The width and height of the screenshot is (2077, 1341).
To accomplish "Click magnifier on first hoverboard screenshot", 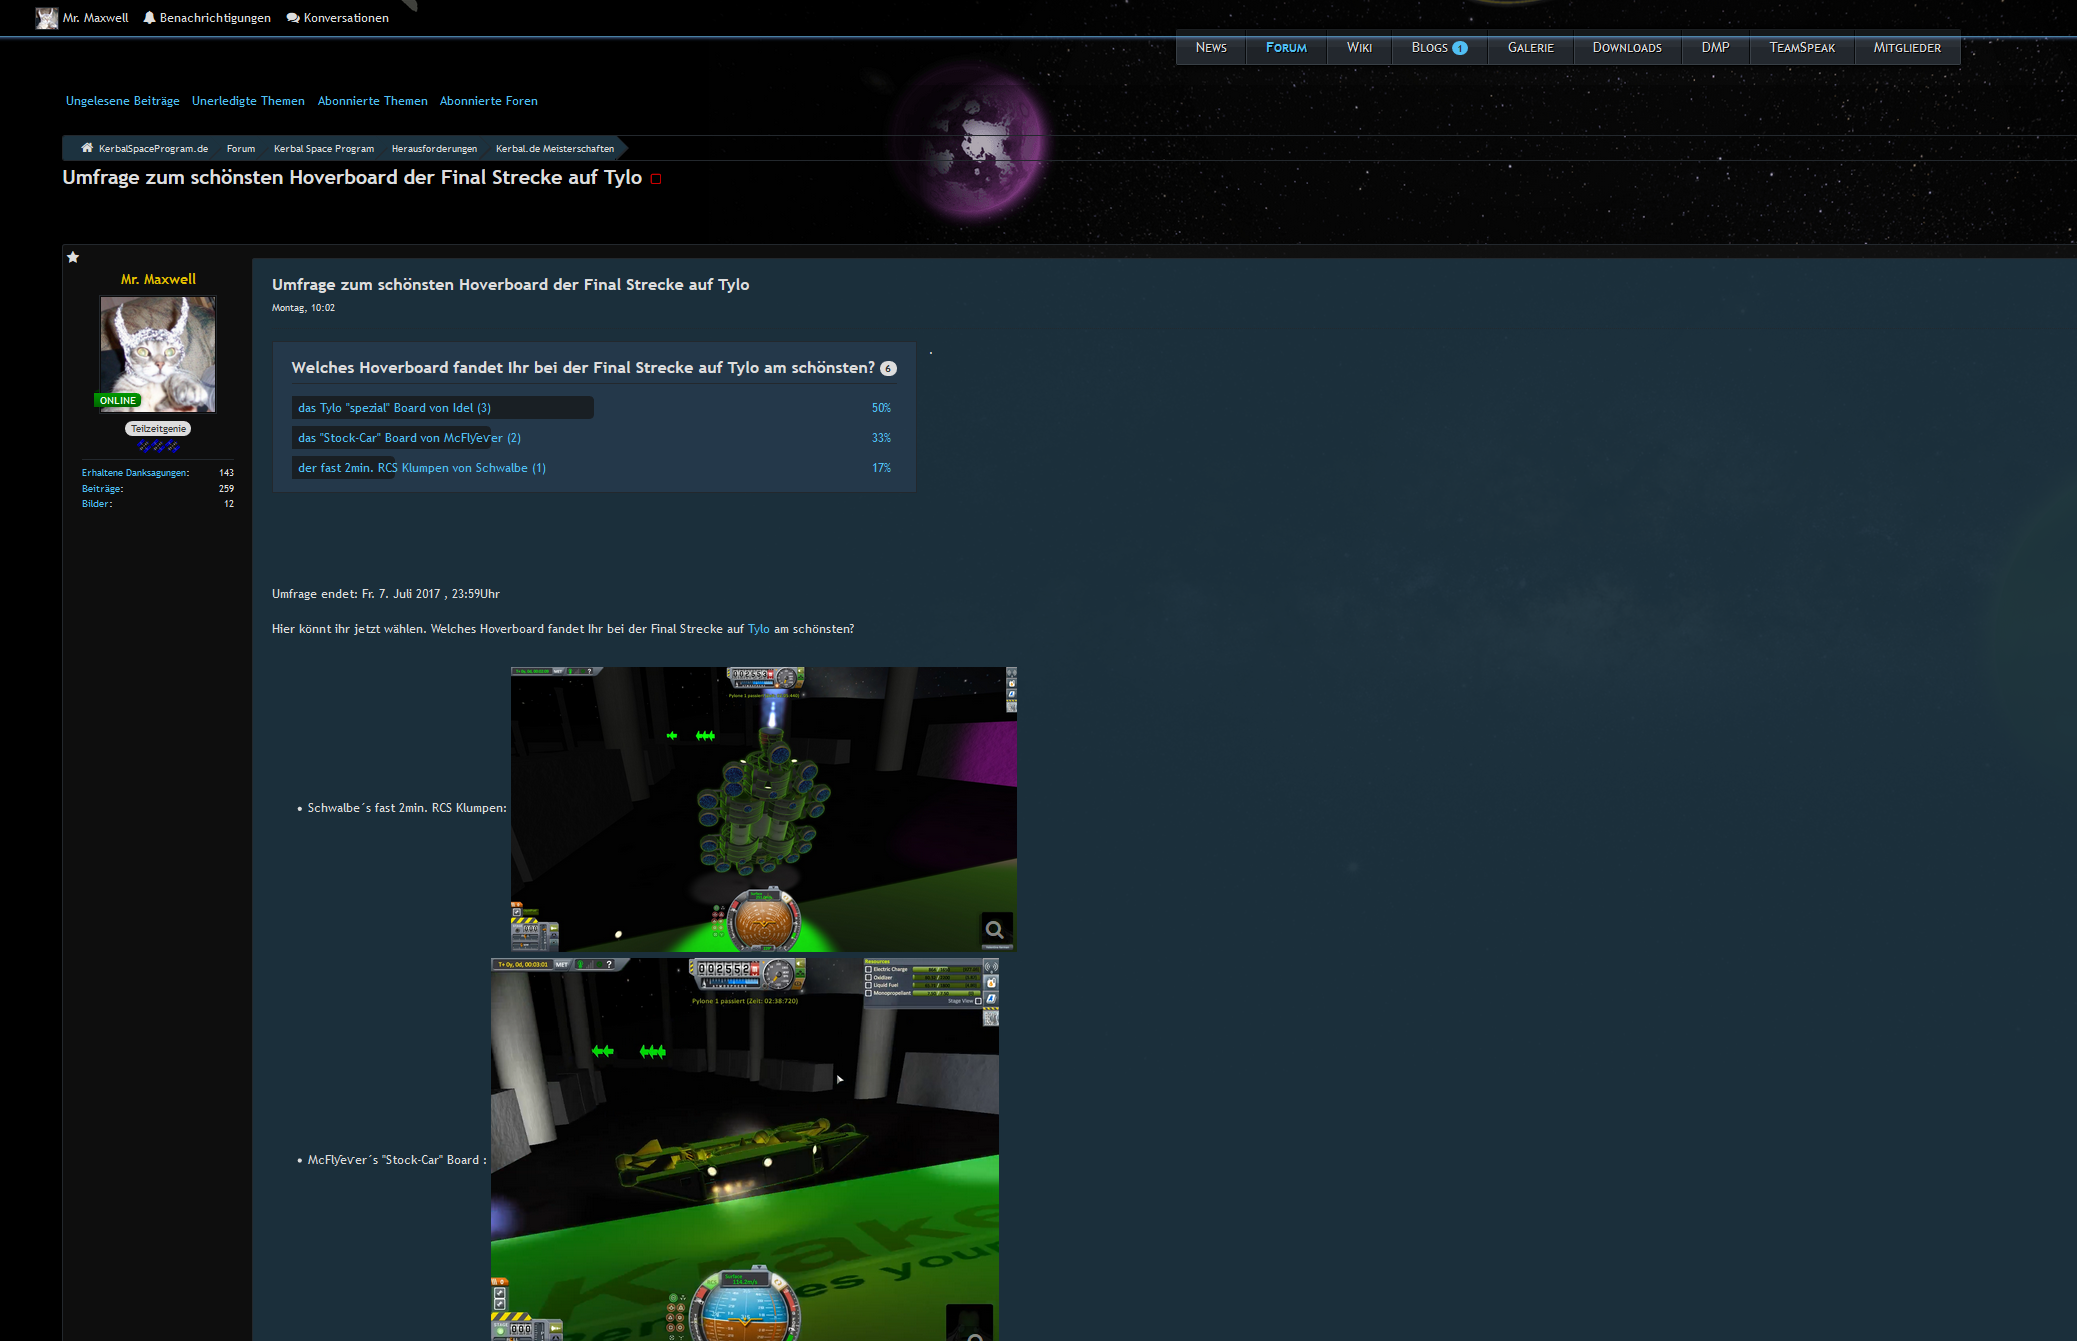I will point(995,930).
